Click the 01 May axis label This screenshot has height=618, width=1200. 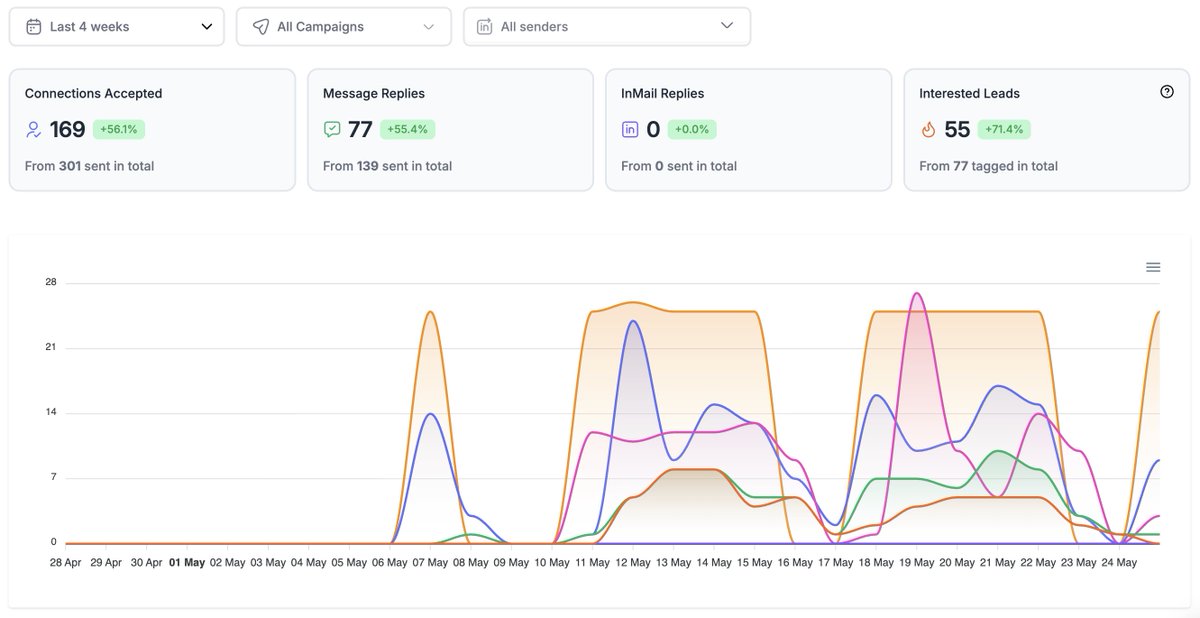[x=187, y=562]
